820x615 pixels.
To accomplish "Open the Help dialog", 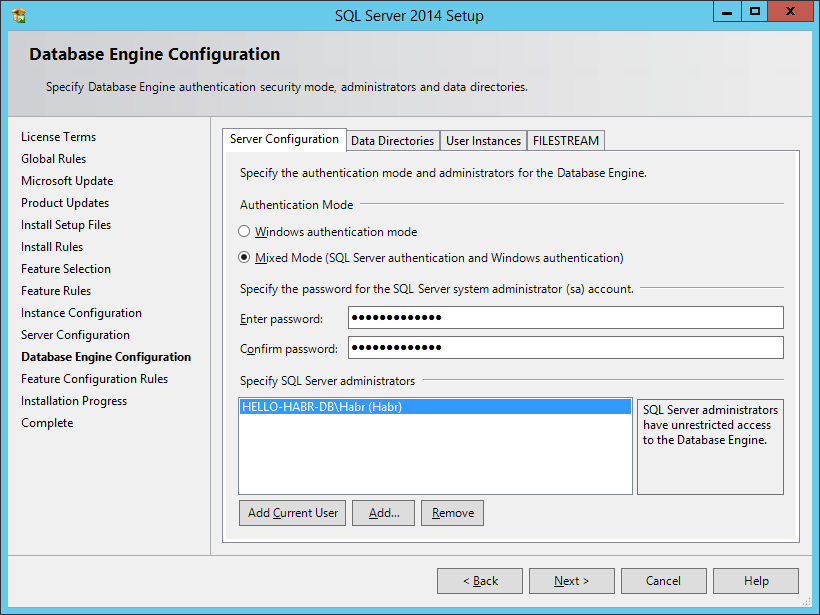I will [x=756, y=580].
